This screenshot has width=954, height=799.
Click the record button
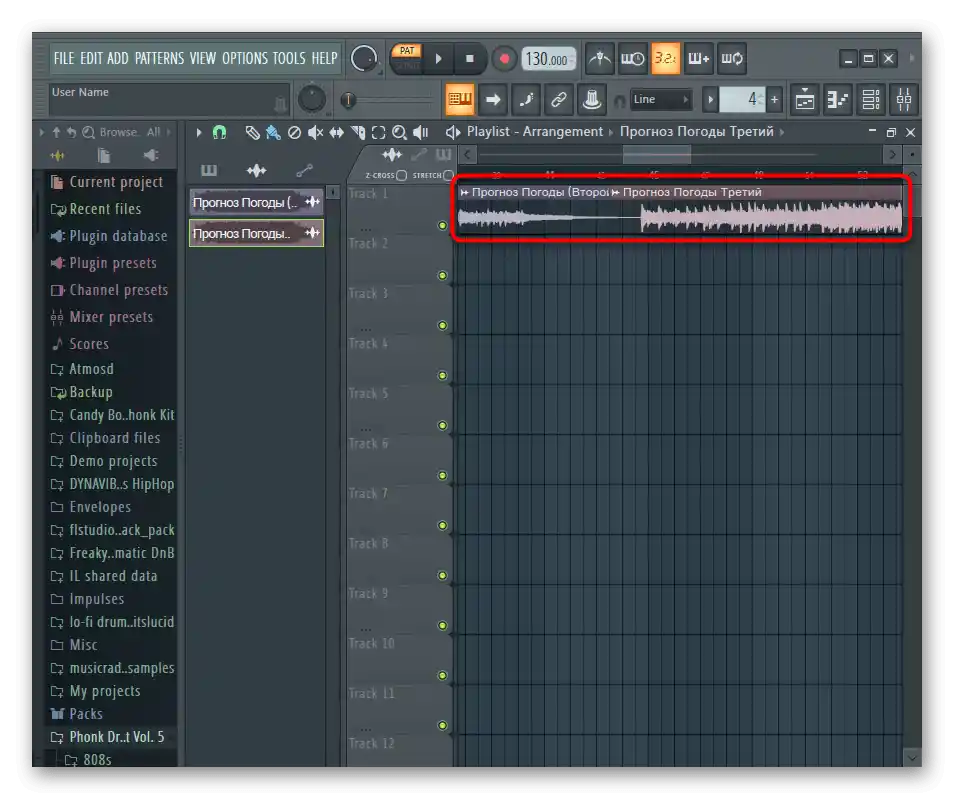504,59
